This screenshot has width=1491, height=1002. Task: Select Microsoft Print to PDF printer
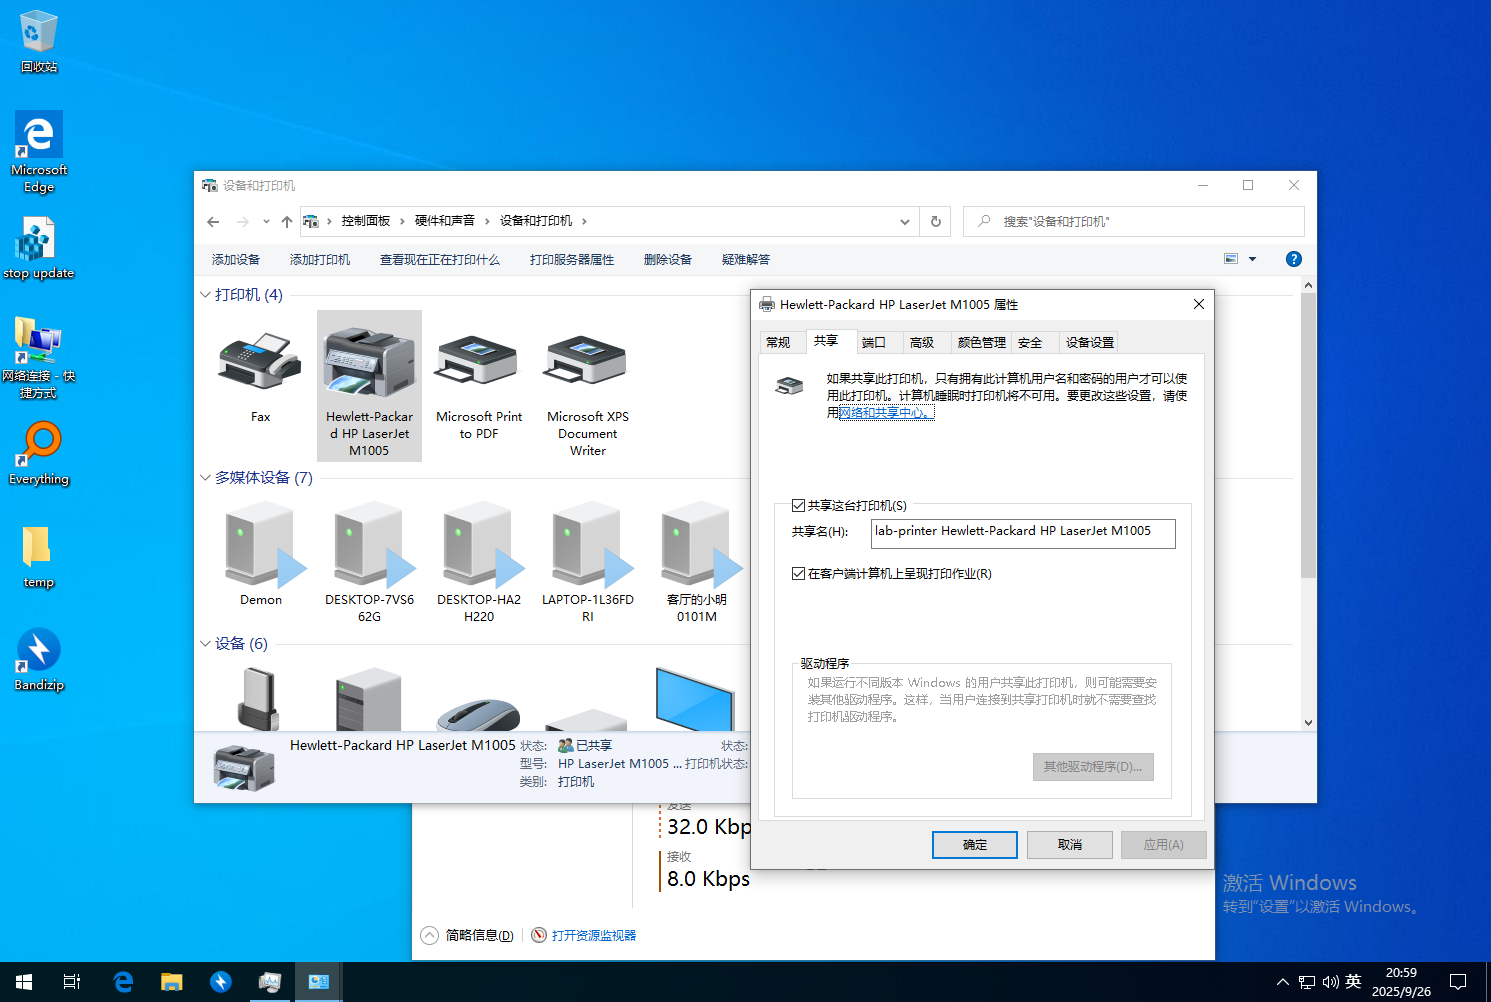pos(479,365)
